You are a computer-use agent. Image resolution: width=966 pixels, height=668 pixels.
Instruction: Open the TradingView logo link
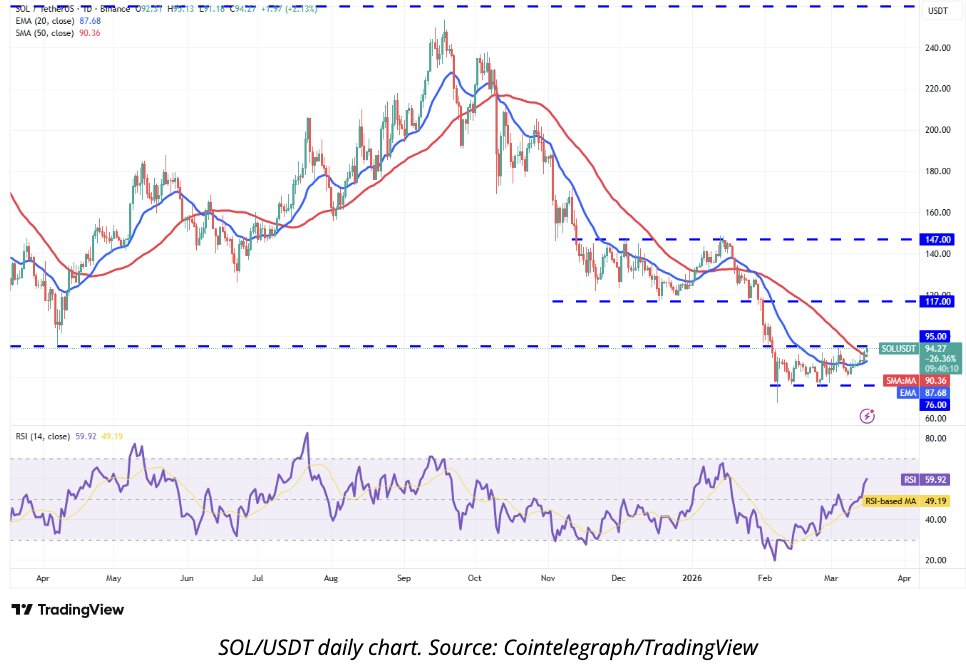pyautogui.click(x=68, y=610)
